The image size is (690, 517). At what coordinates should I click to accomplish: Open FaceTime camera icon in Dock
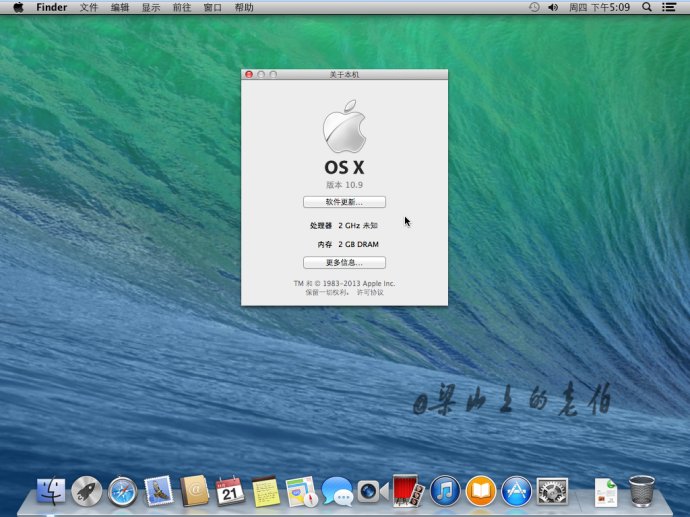(x=373, y=491)
